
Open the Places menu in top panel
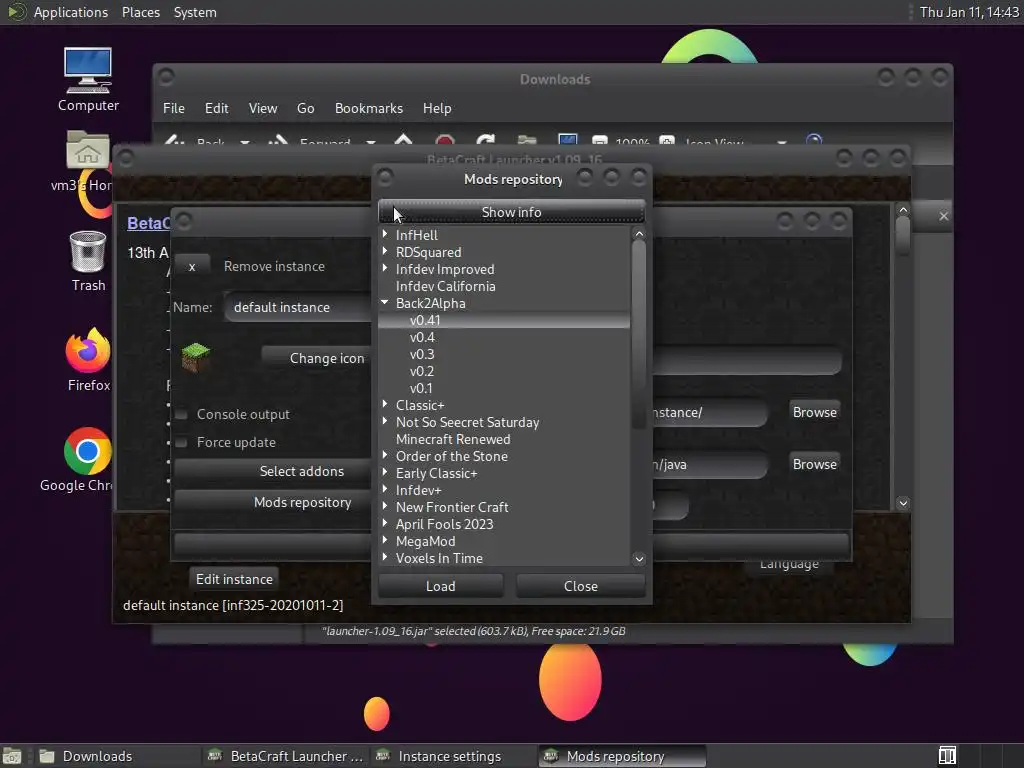point(141,12)
